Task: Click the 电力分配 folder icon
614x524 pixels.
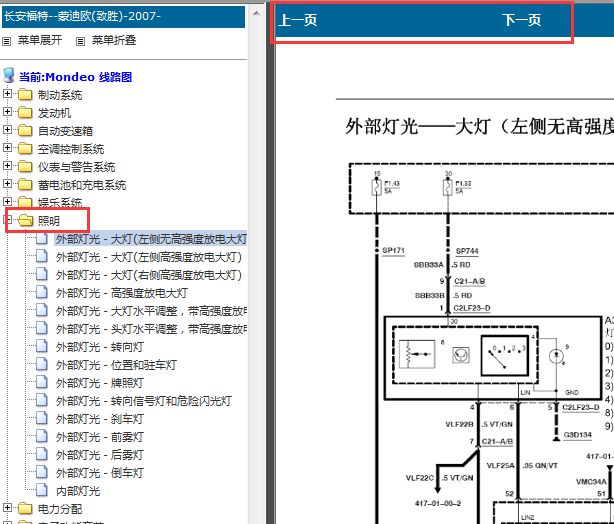Action: point(25,509)
